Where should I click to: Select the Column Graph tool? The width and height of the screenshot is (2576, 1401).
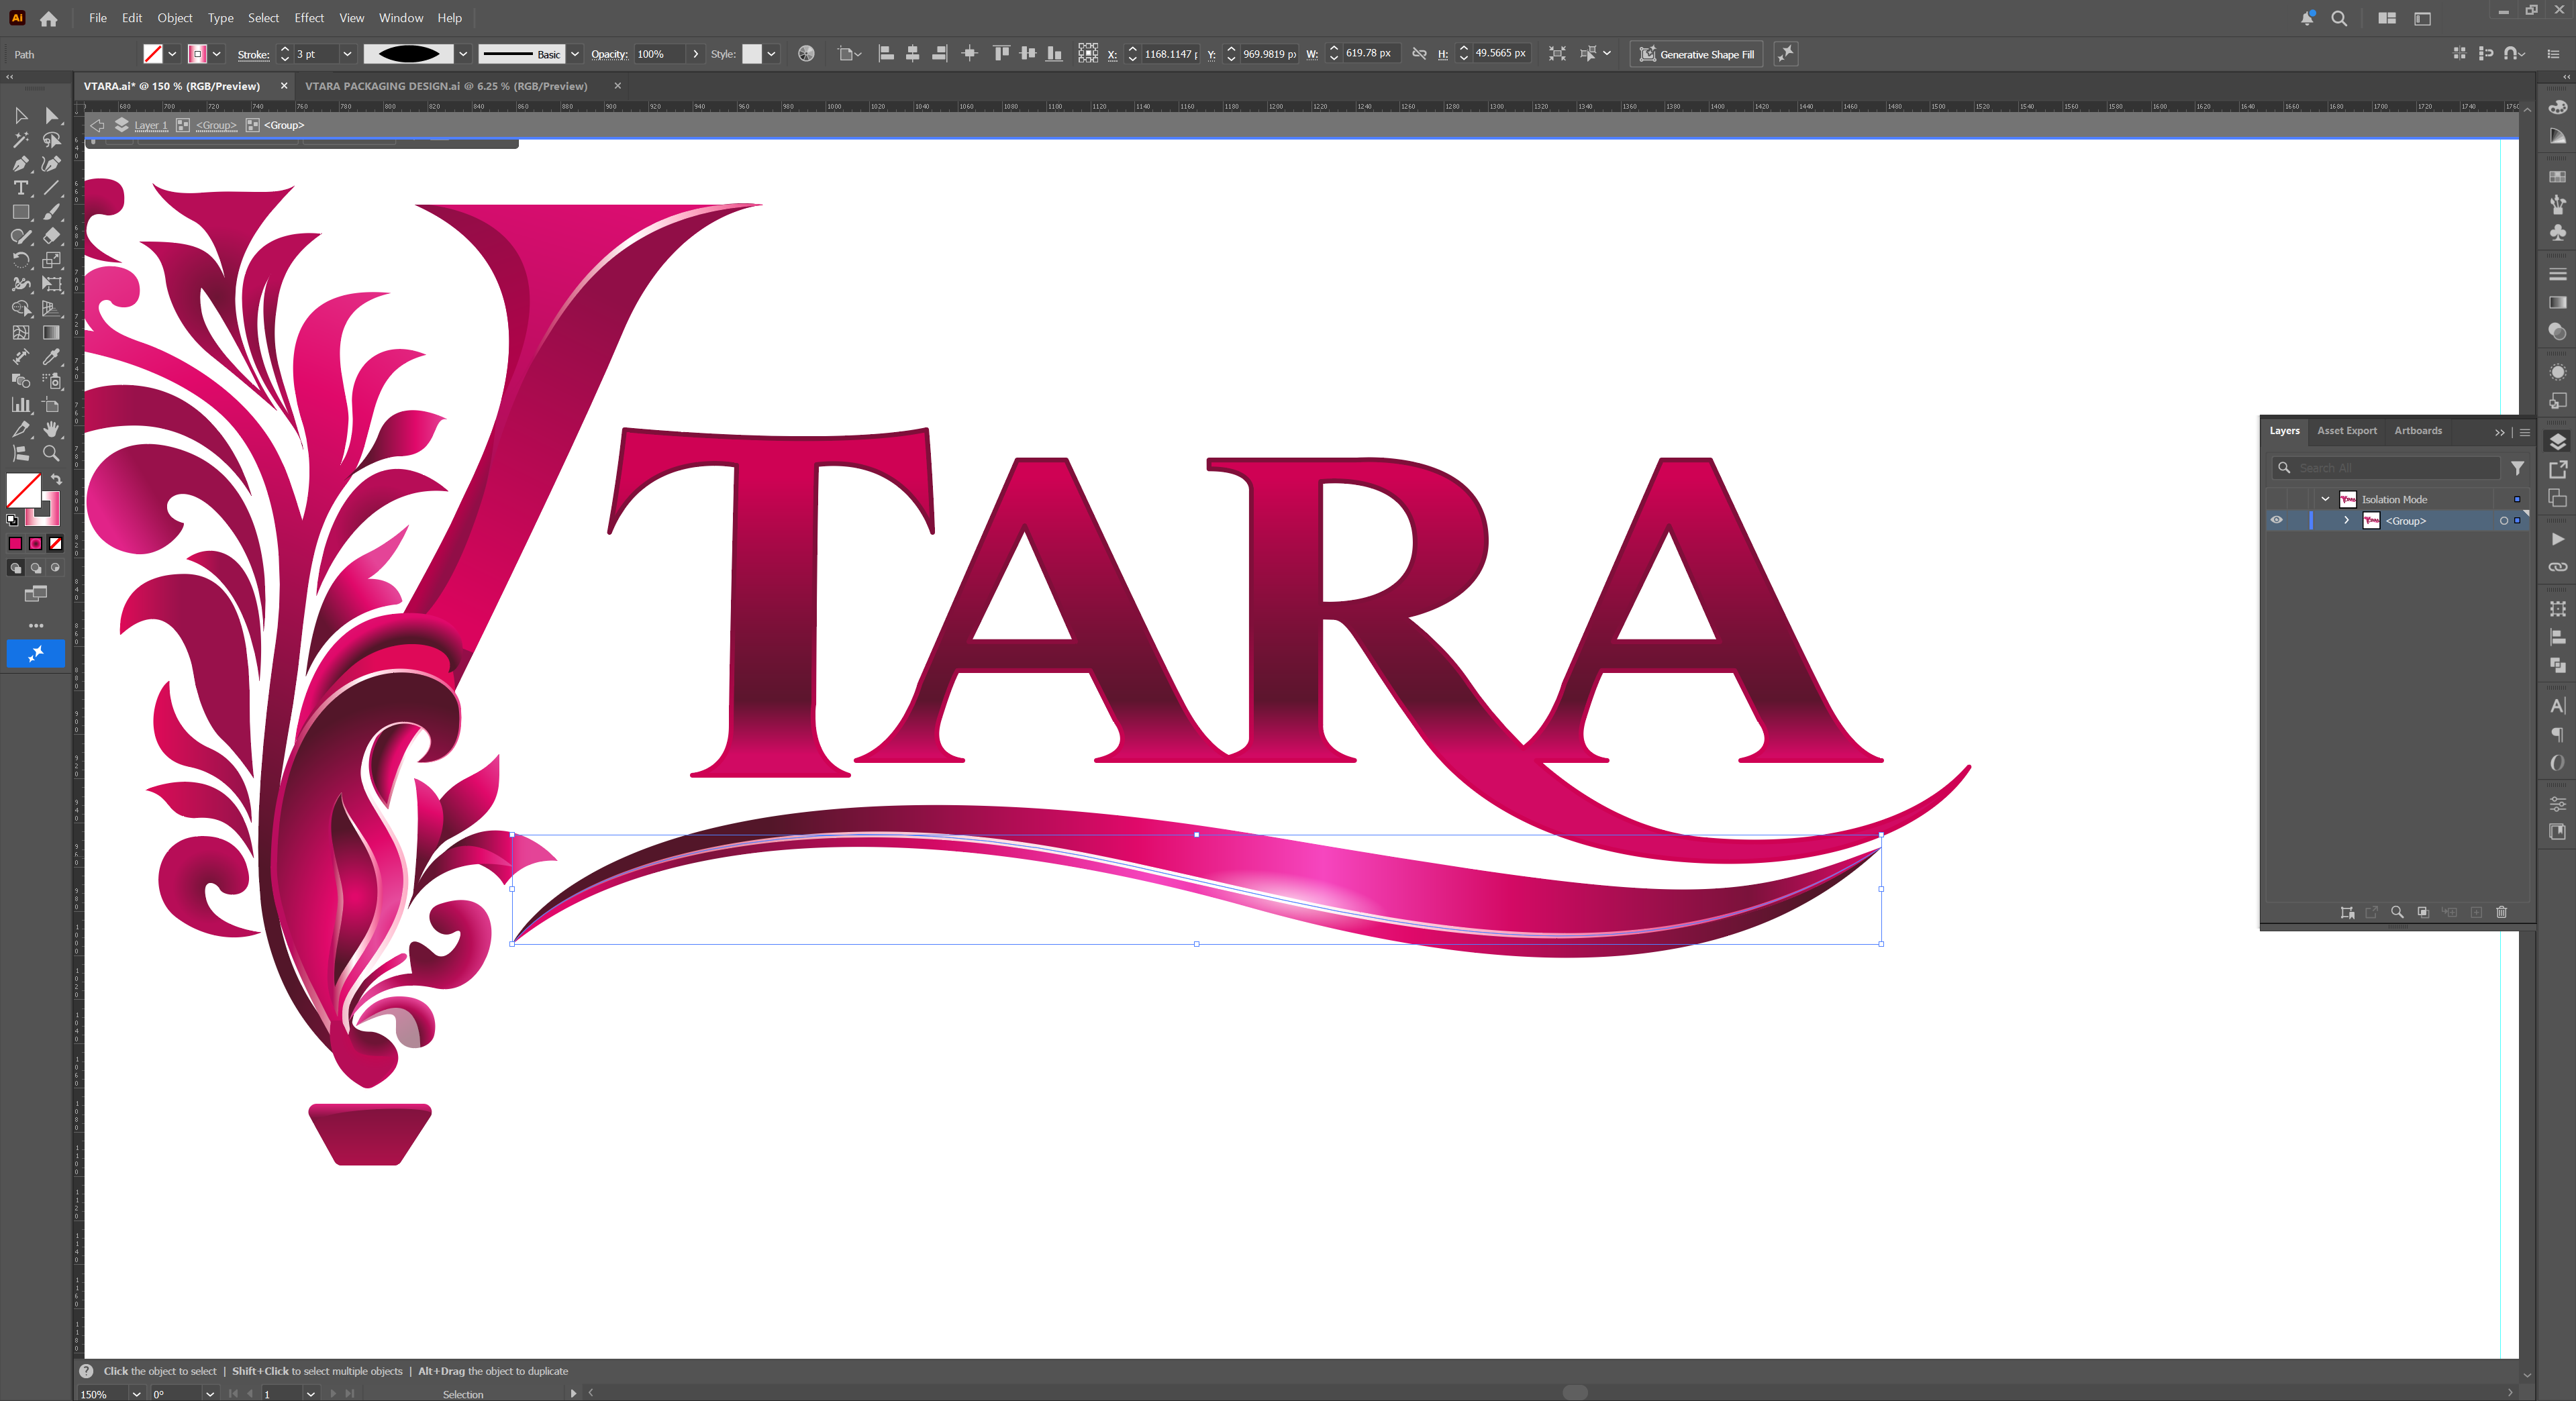[x=20, y=404]
